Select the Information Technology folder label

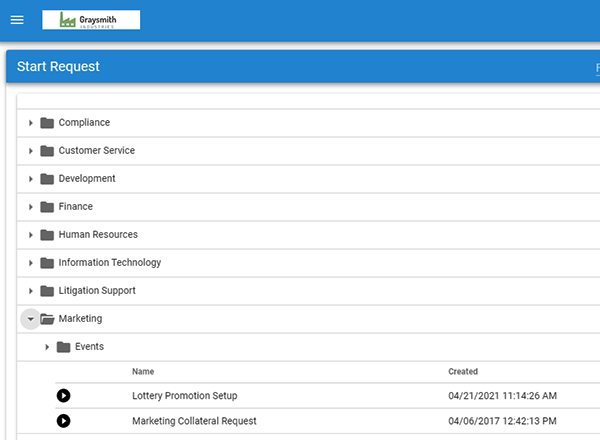point(109,263)
